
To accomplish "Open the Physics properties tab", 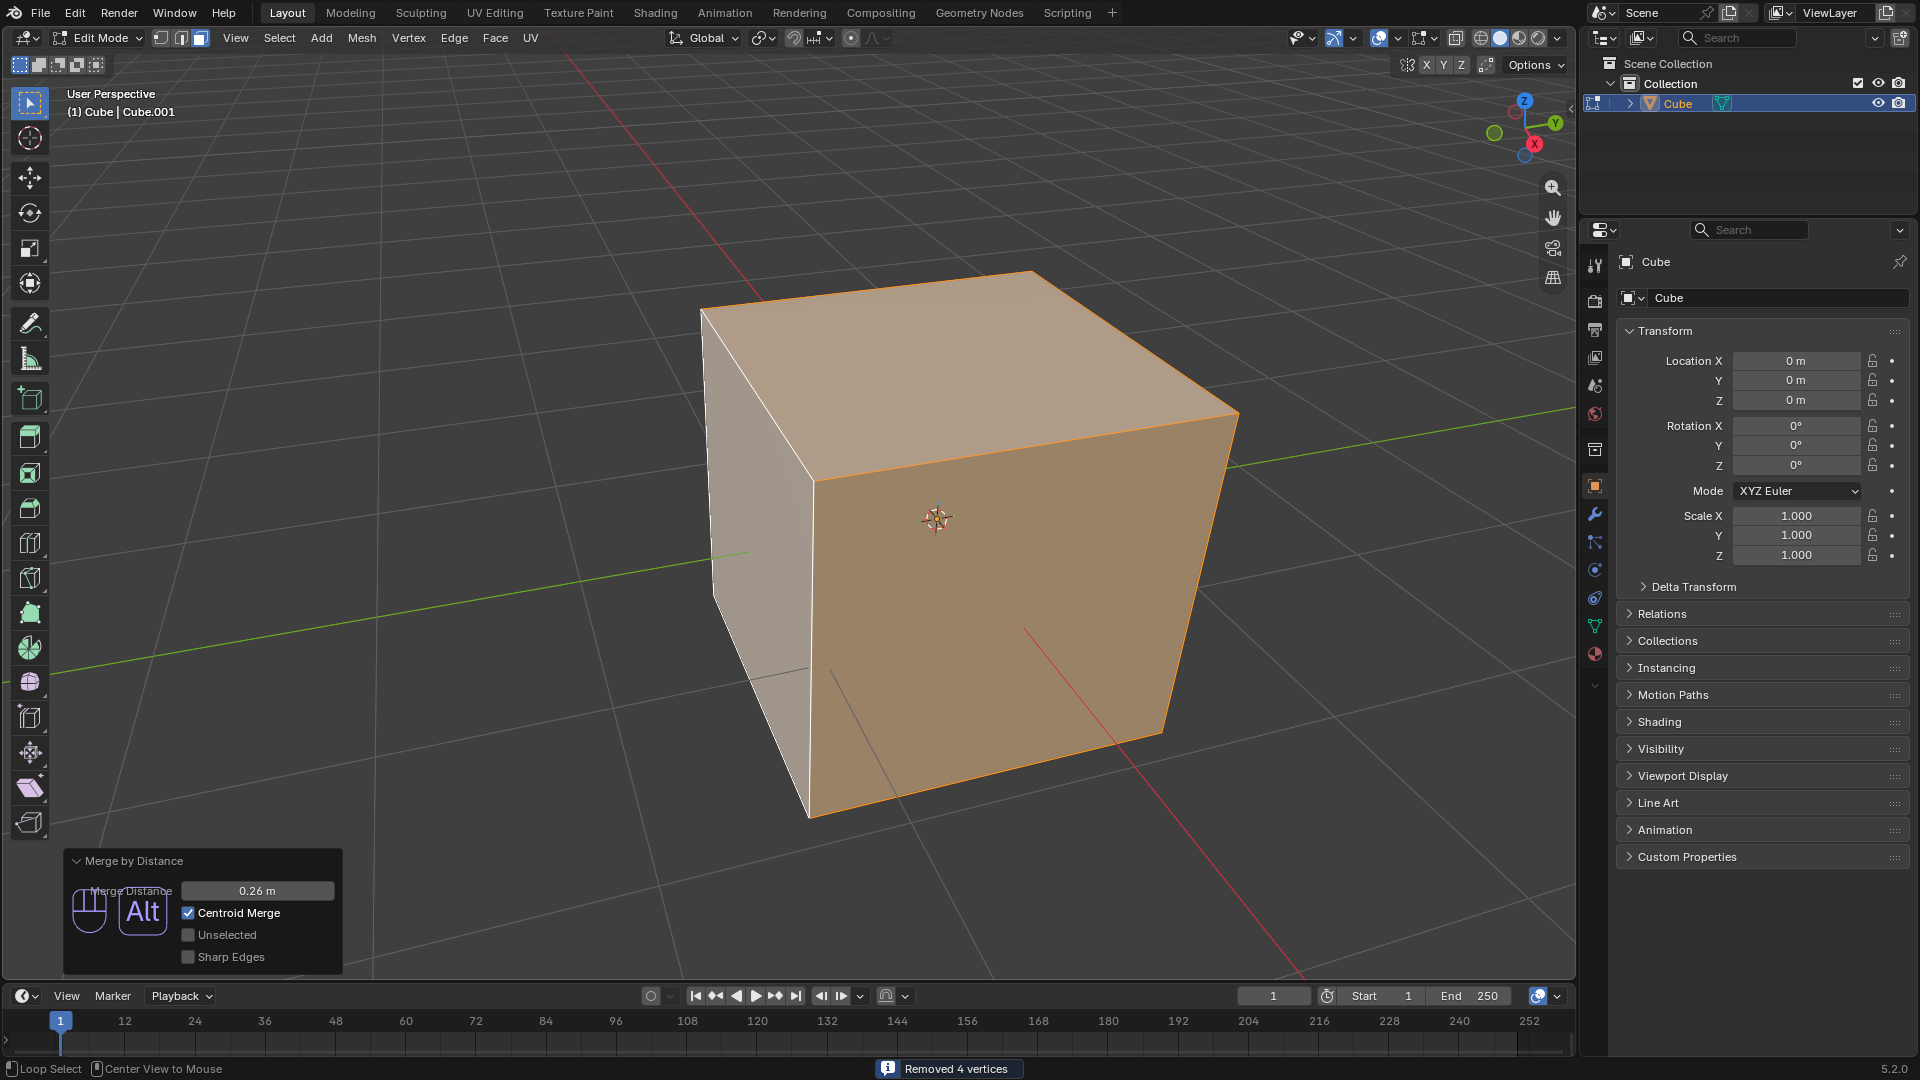I will click(1595, 570).
